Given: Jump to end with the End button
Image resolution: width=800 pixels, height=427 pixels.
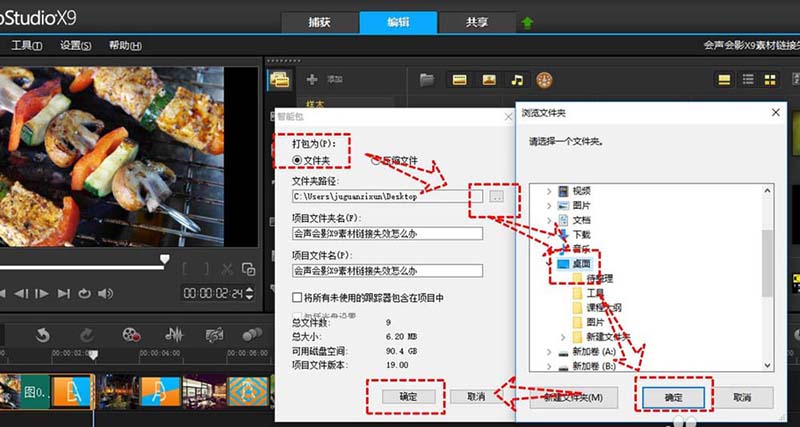Looking at the screenshot, I should click(64, 294).
